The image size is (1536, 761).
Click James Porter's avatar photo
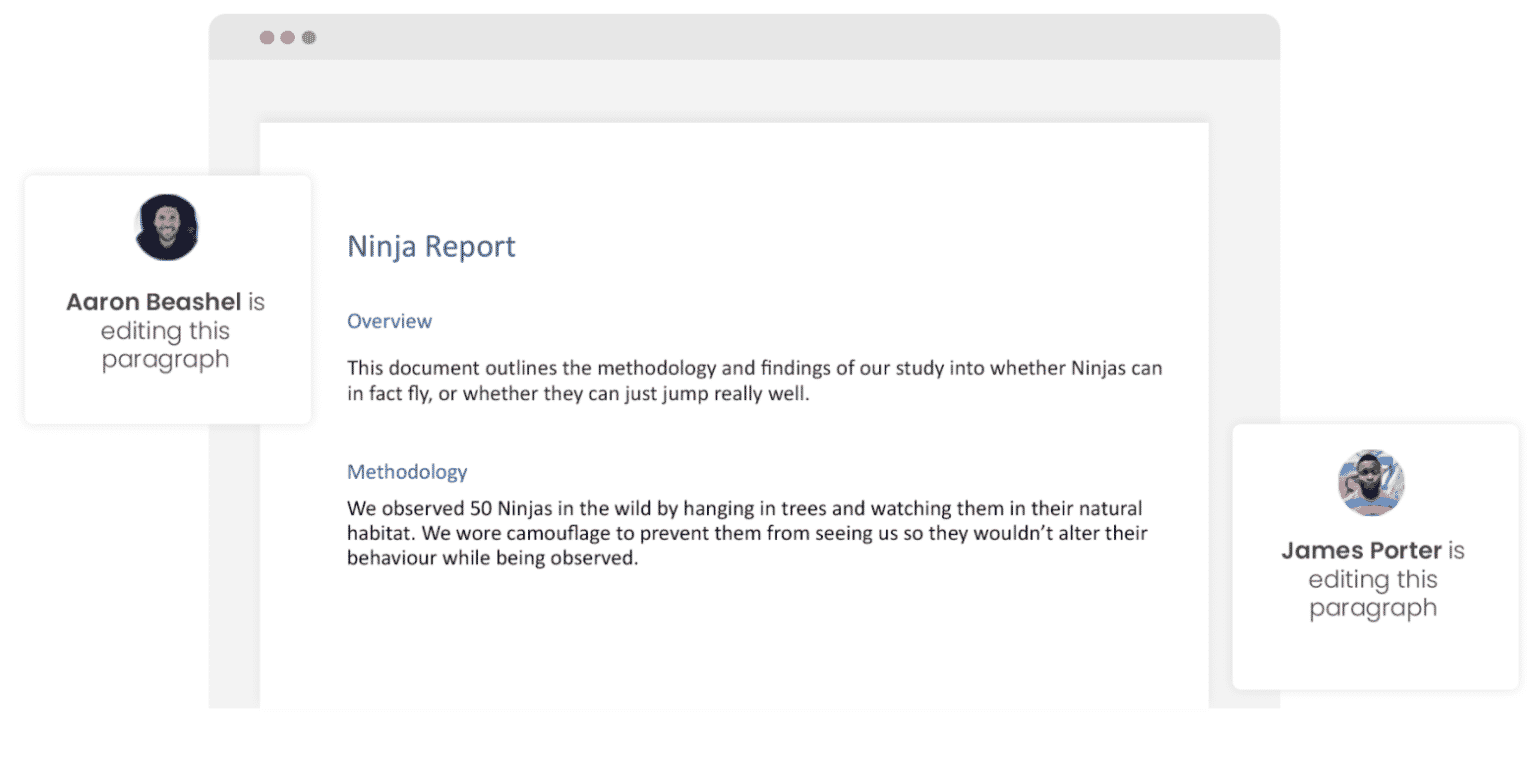(1371, 482)
